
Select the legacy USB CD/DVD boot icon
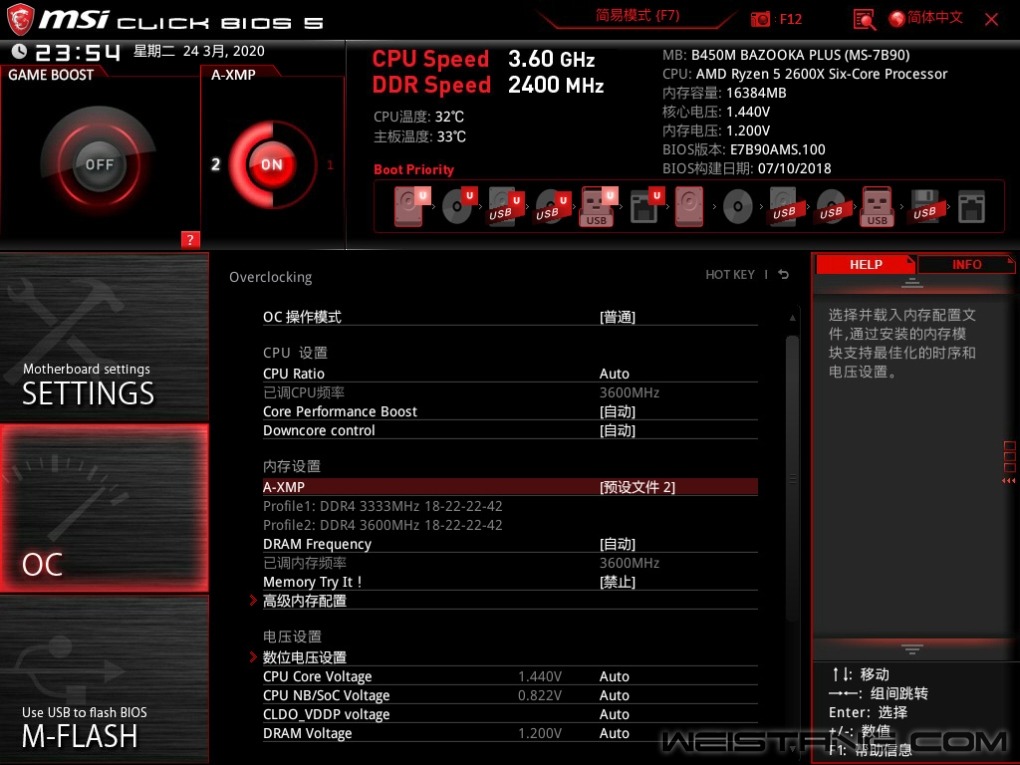pos(831,206)
